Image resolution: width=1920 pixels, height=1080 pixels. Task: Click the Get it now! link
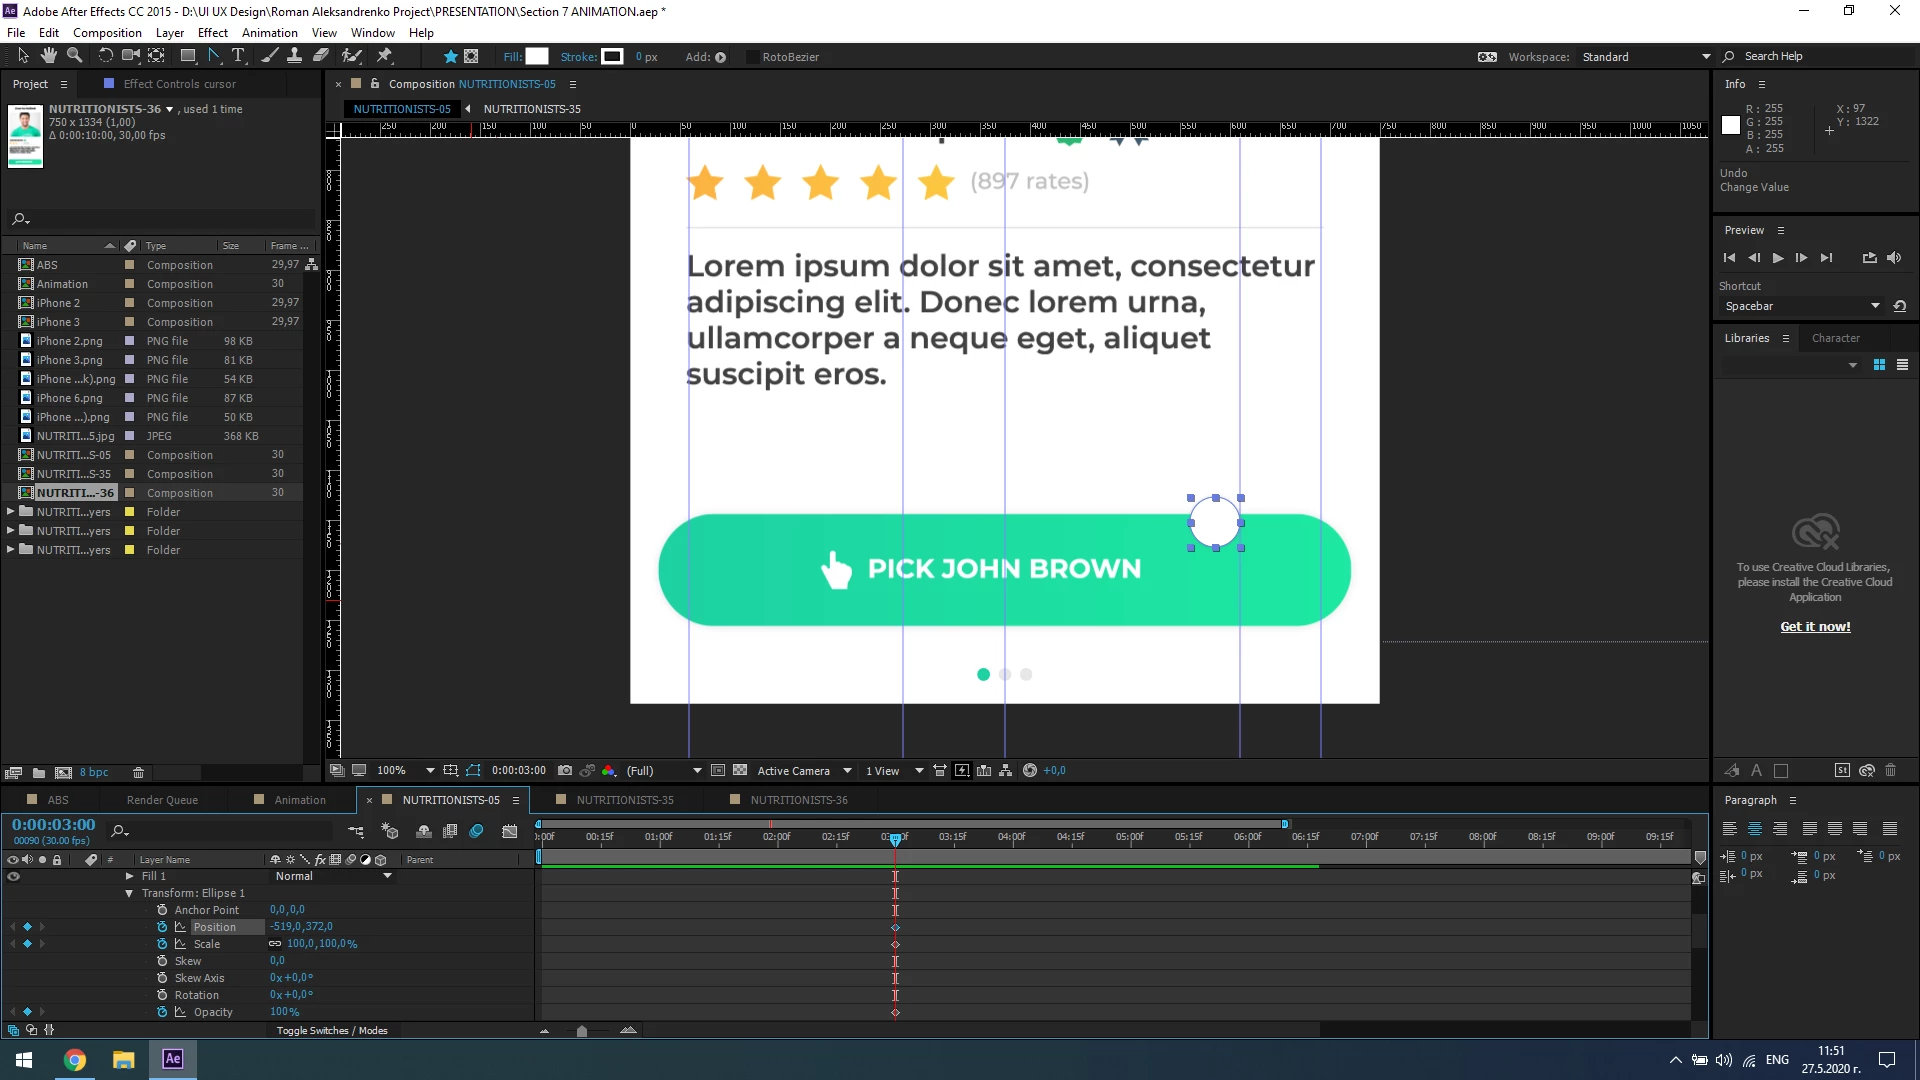click(1815, 627)
